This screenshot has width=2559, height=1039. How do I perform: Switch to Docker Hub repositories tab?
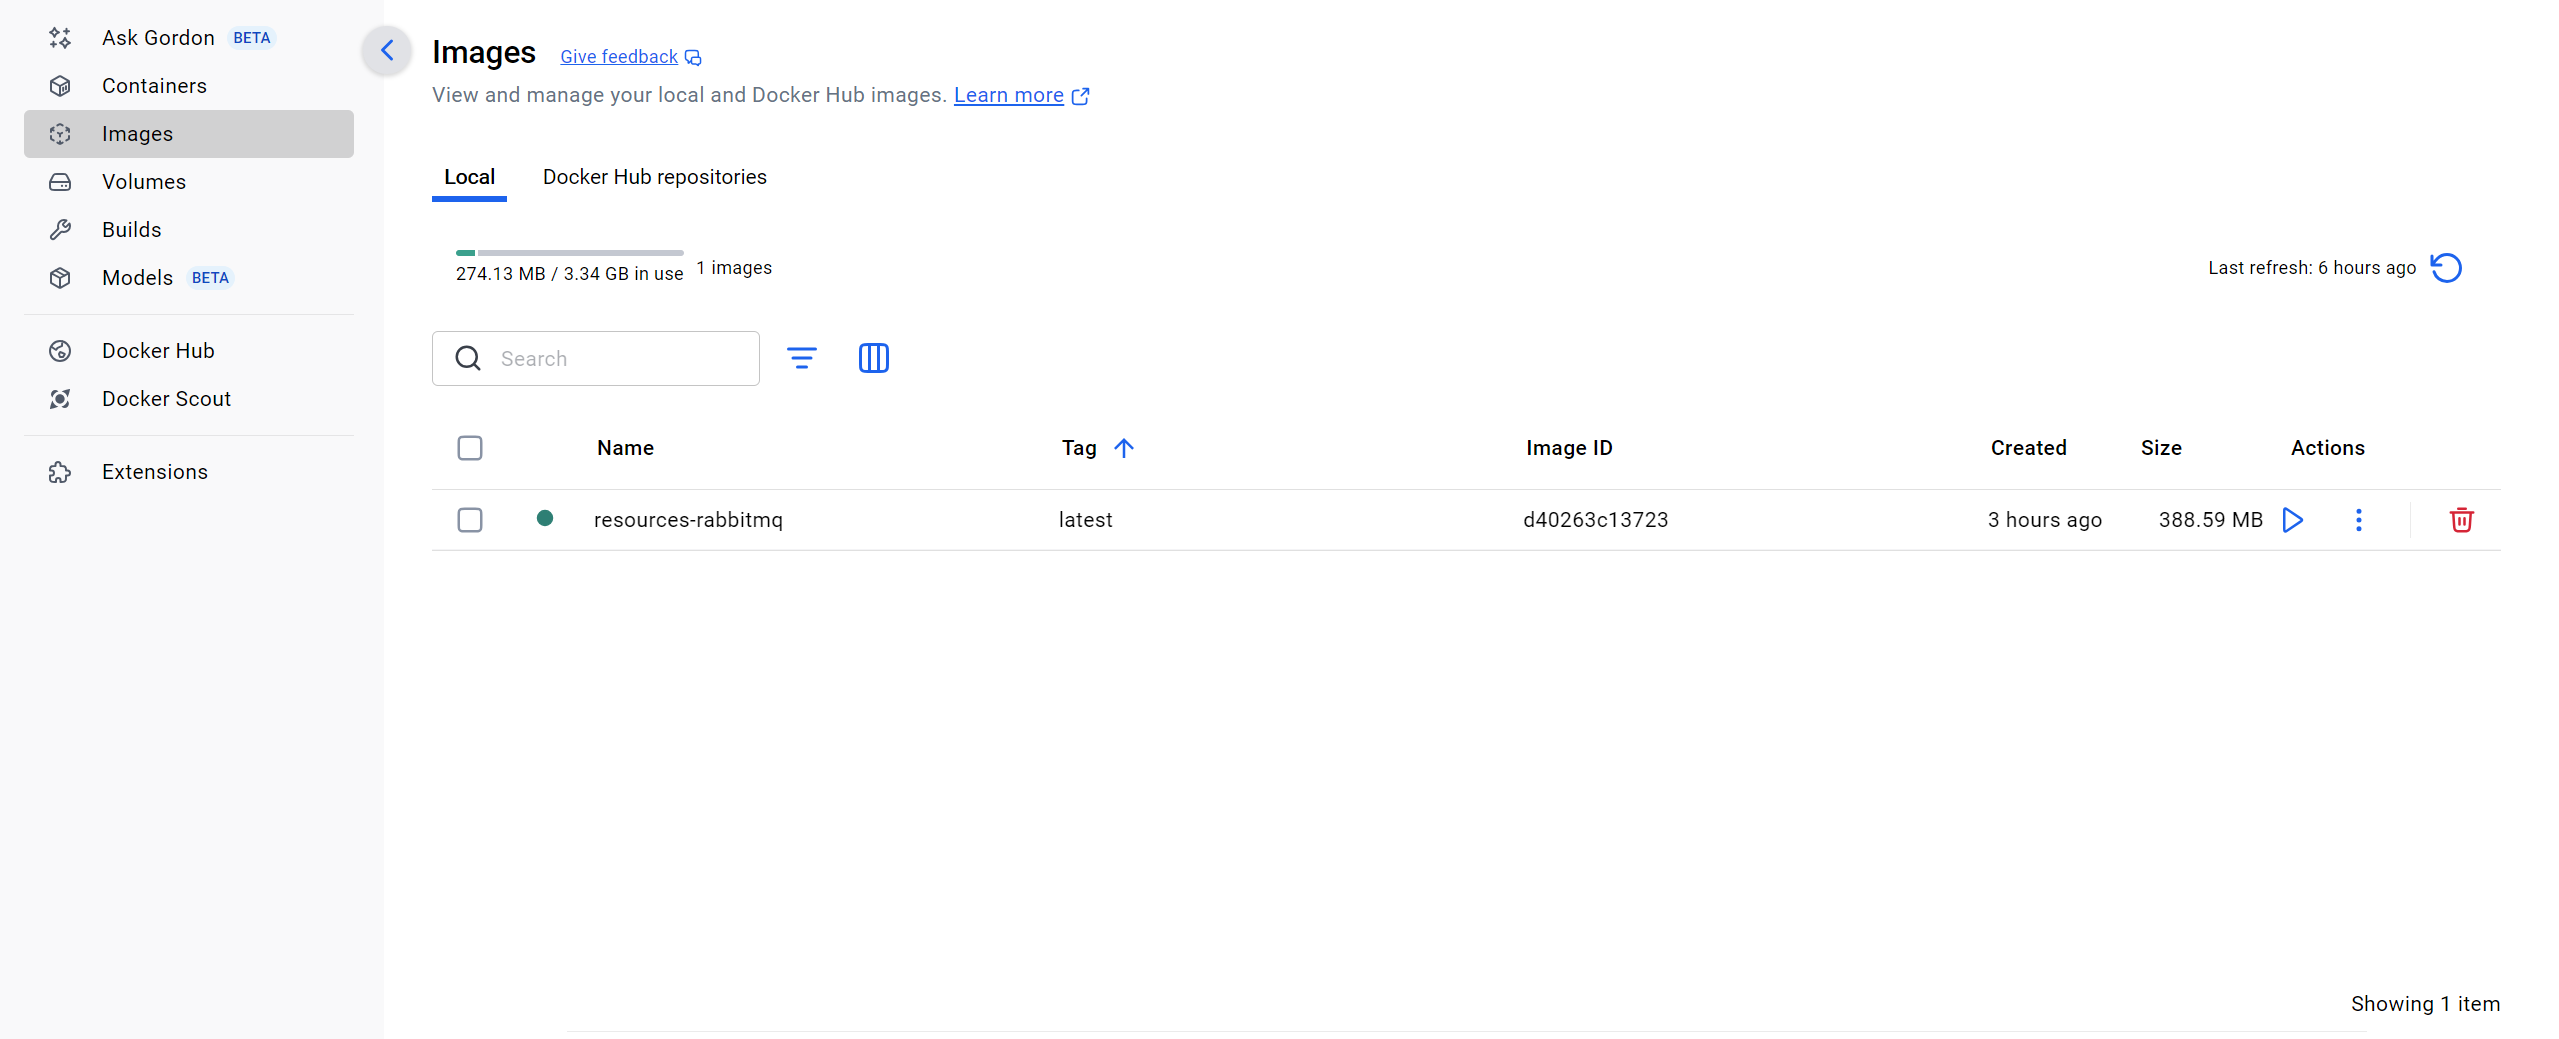655,177
